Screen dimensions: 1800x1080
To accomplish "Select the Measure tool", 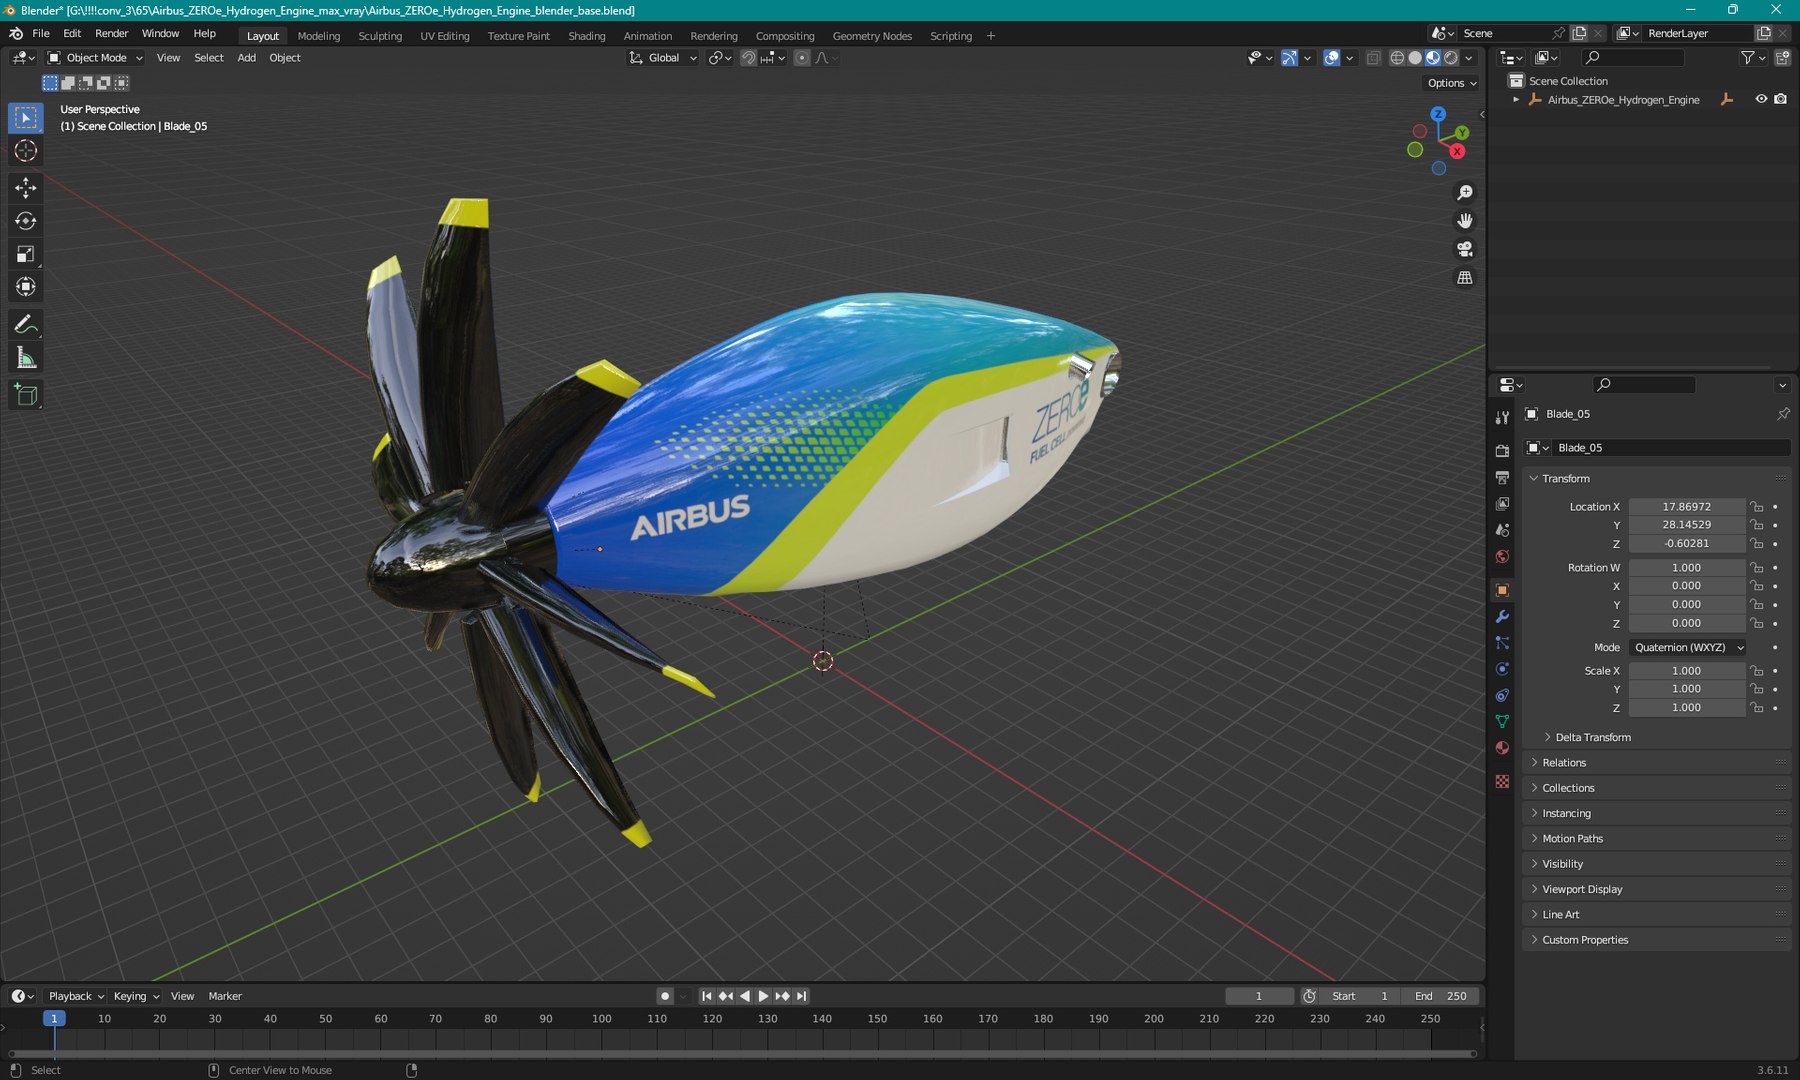I will pos(26,358).
